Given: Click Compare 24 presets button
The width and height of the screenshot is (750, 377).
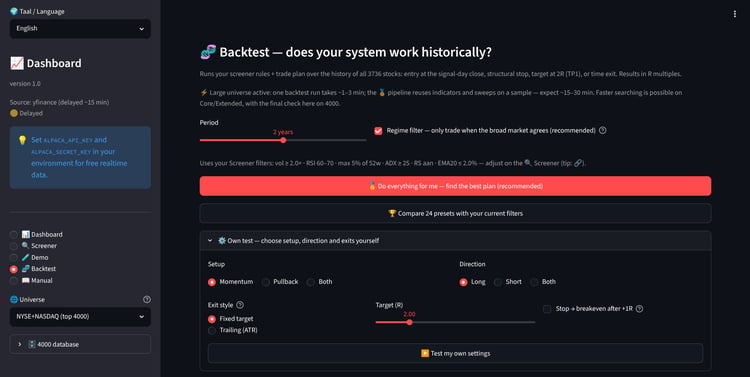Looking at the screenshot, I should (455, 213).
